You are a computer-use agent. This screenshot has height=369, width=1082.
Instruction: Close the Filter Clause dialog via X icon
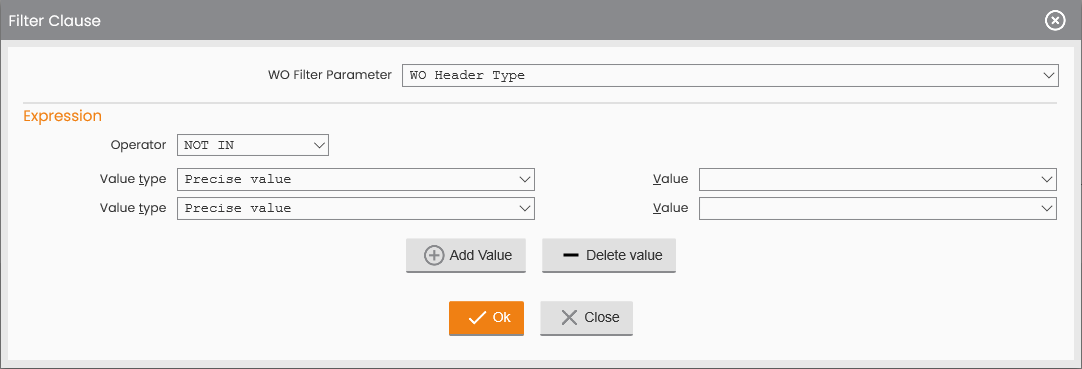[1054, 21]
